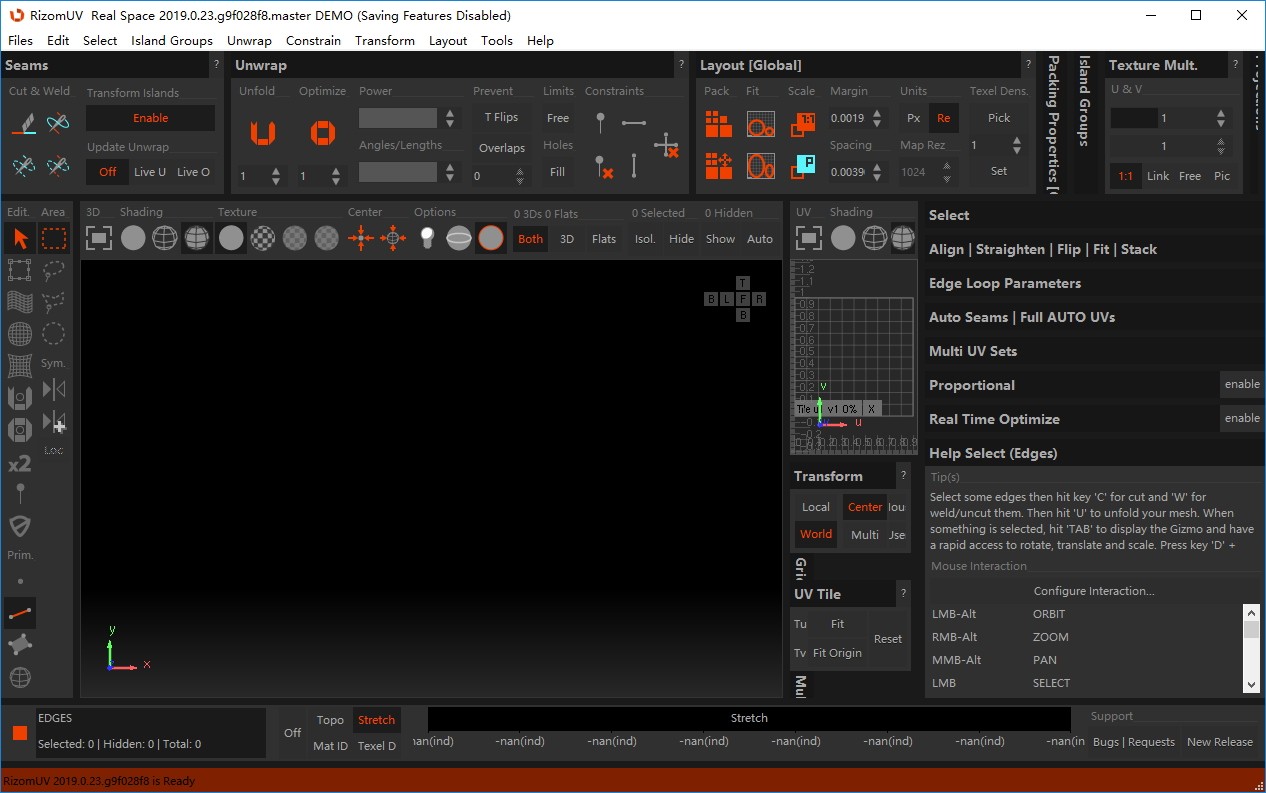Open the Unwrap menu
1266x793 pixels.
pos(249,41)
